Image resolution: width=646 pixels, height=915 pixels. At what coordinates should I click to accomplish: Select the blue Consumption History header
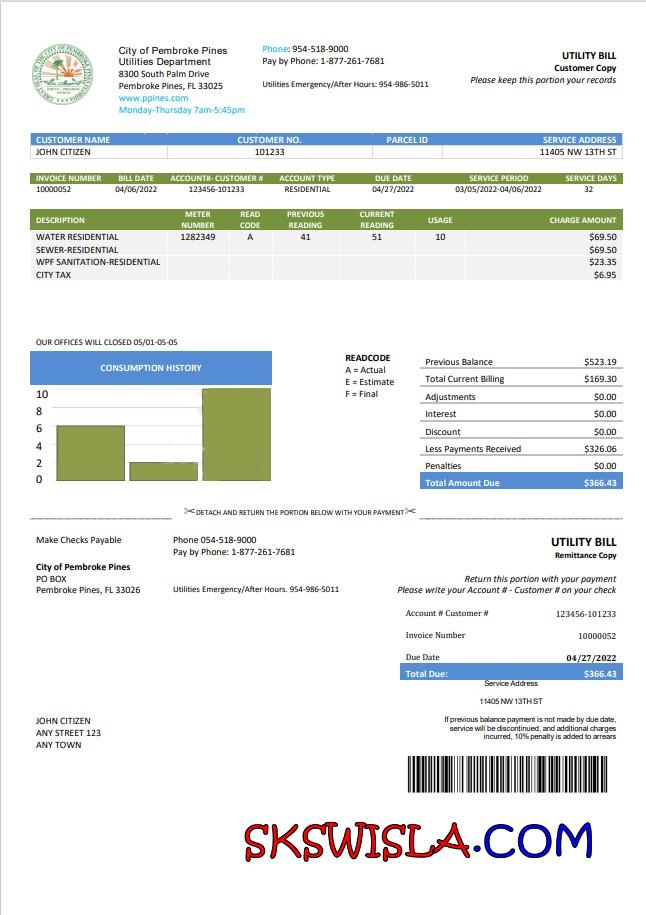tap(150, 368)
